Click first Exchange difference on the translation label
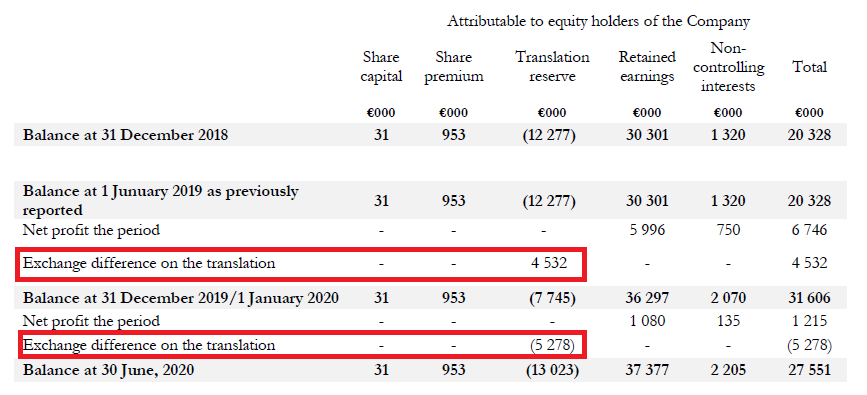The width and height of the screenshot is (867, 395). tap(149, 263)
